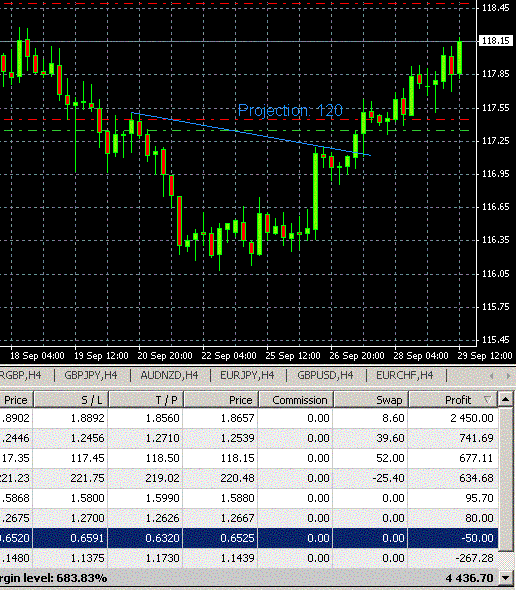The width and height of the screenshot is (516, 590).
Task: Click the trade list scroll-up arrow
Action: coord(506,399)
